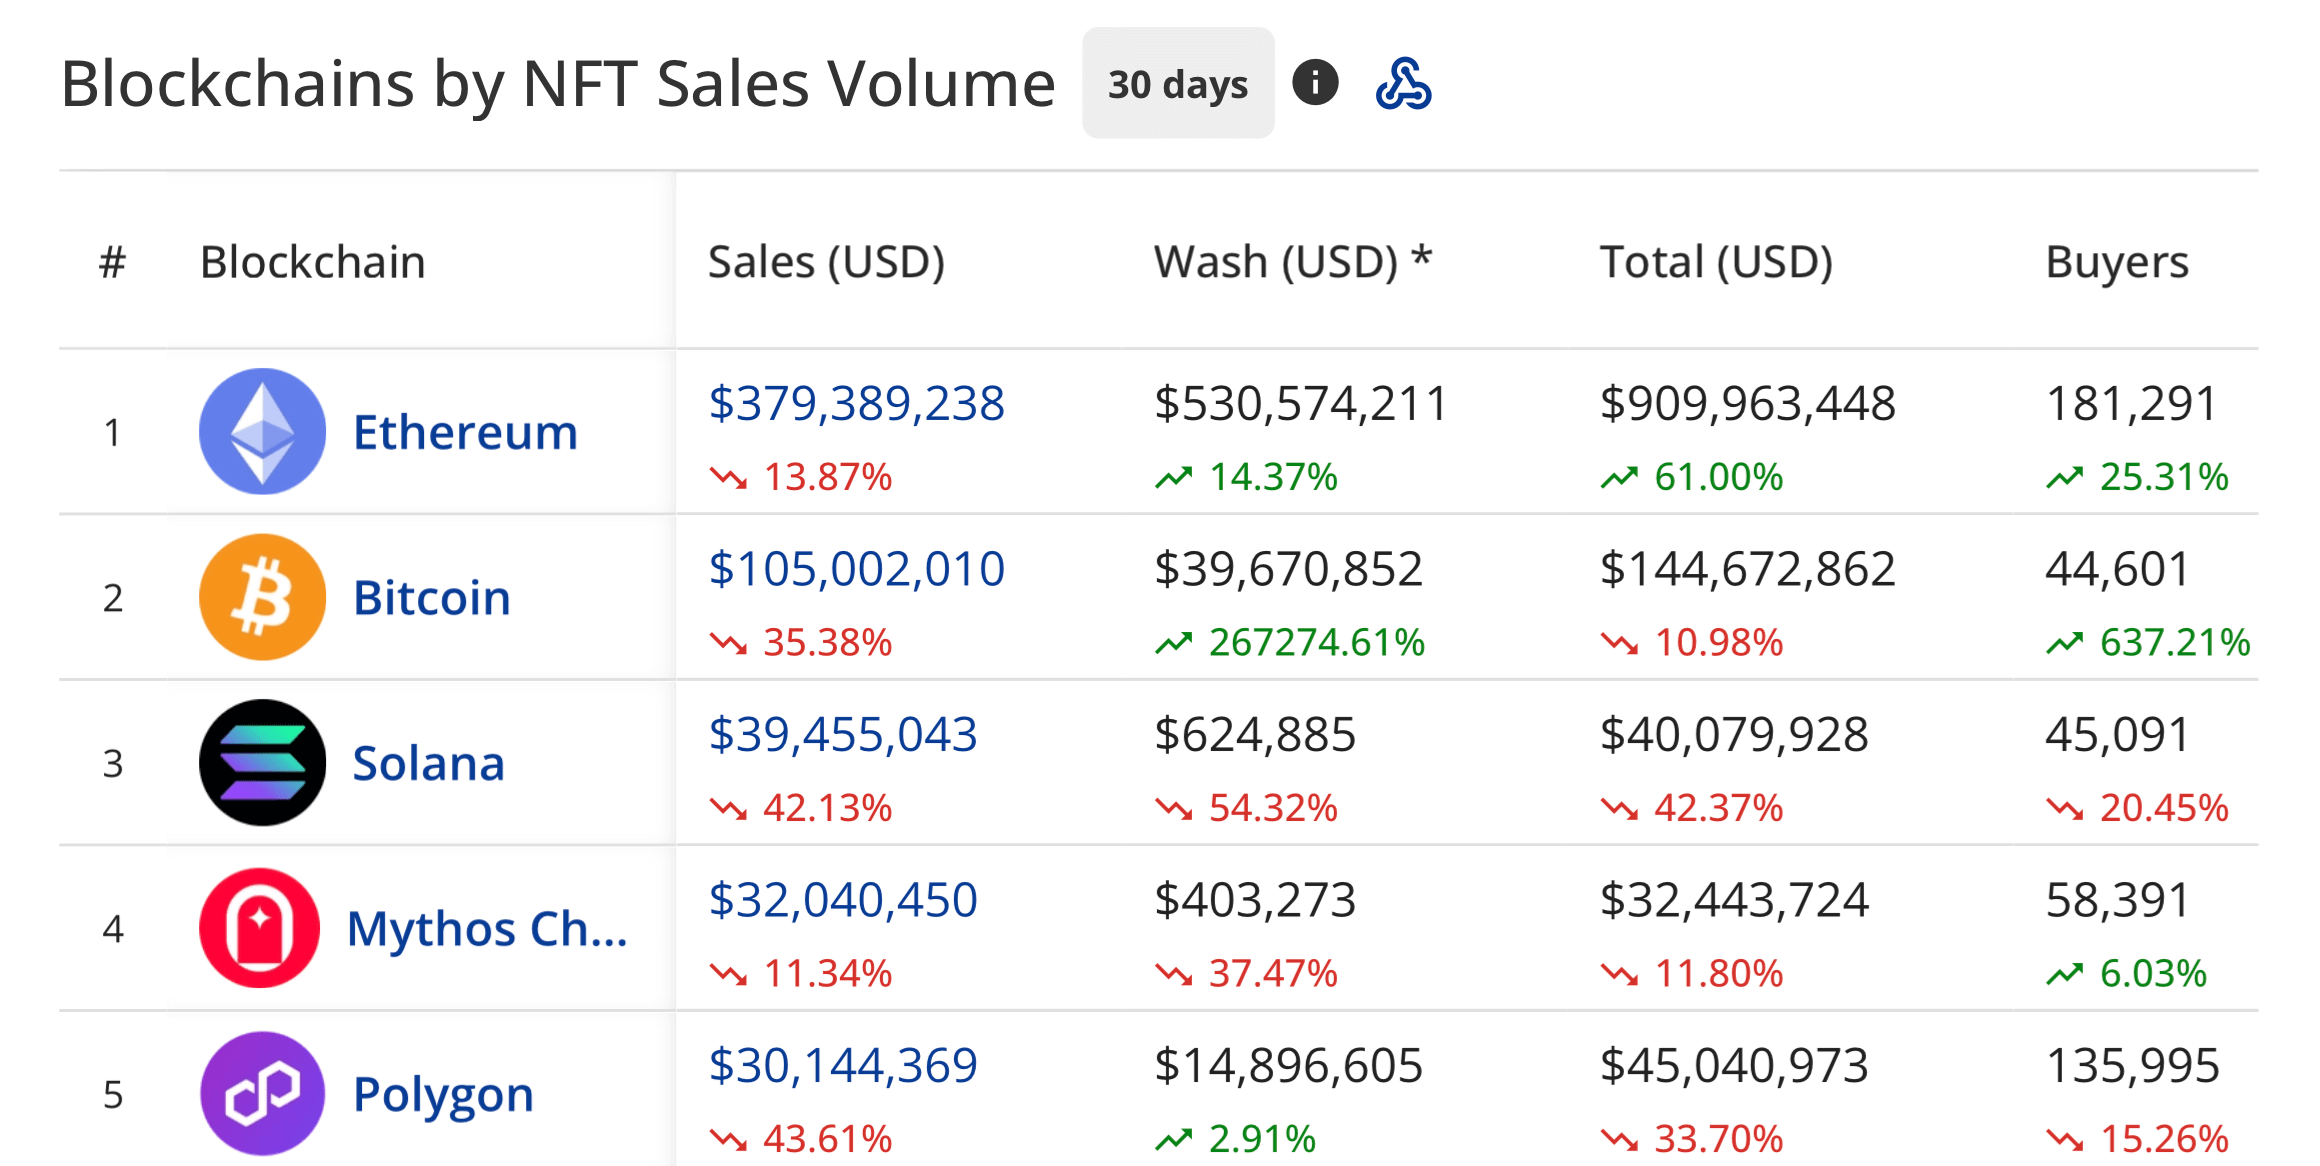Click Polygon wash change 2.91%
The width and height of the screenshot is (2320, 1166).
[1235, 1139]
